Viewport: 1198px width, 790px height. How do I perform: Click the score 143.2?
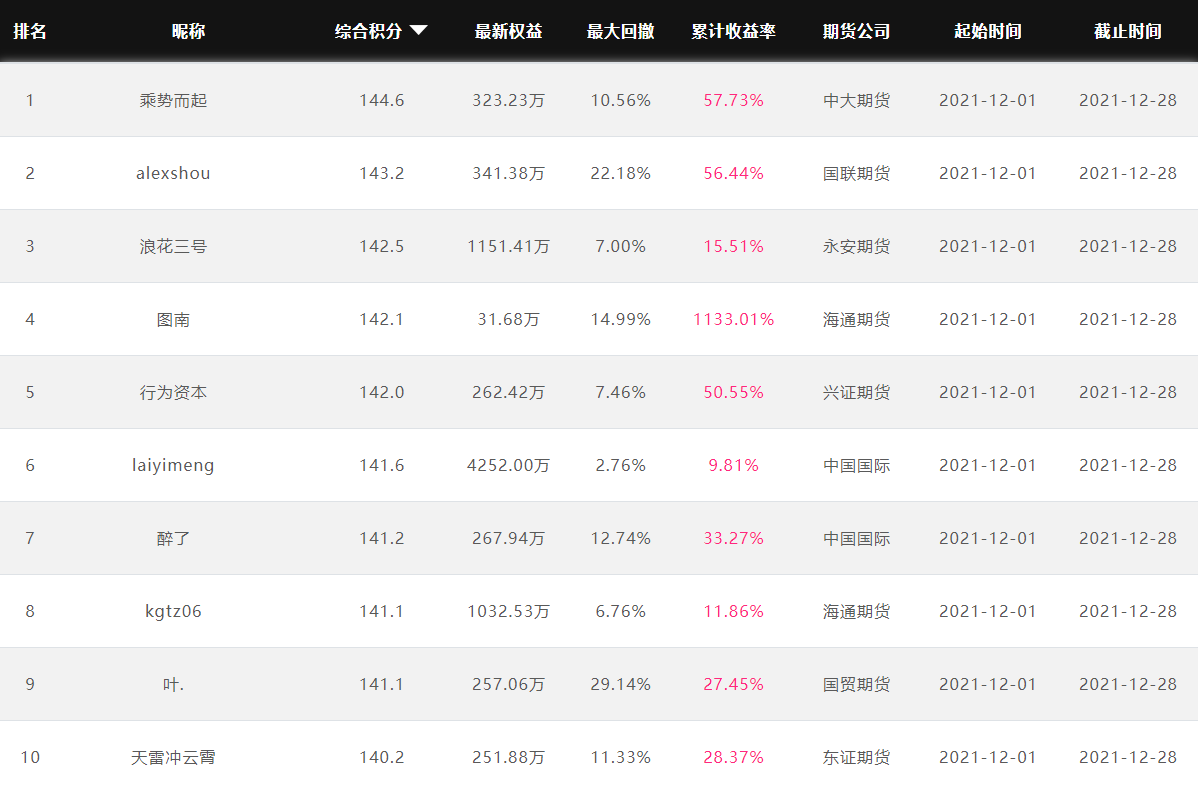pos(382,173)
